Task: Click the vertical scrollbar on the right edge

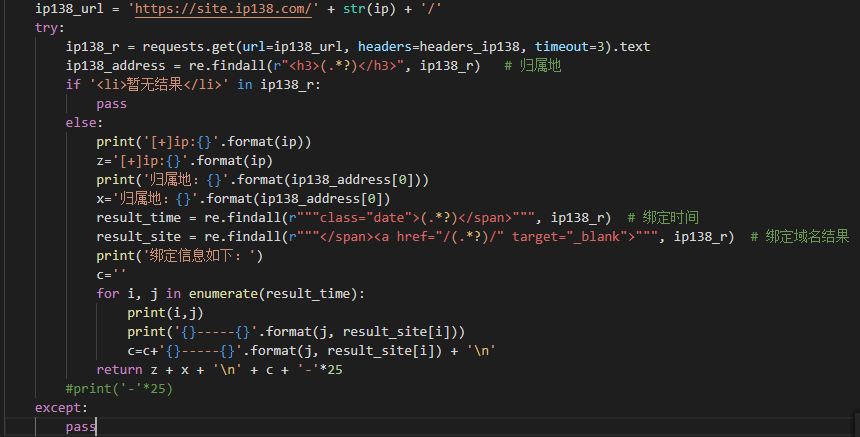Action: 857,218
